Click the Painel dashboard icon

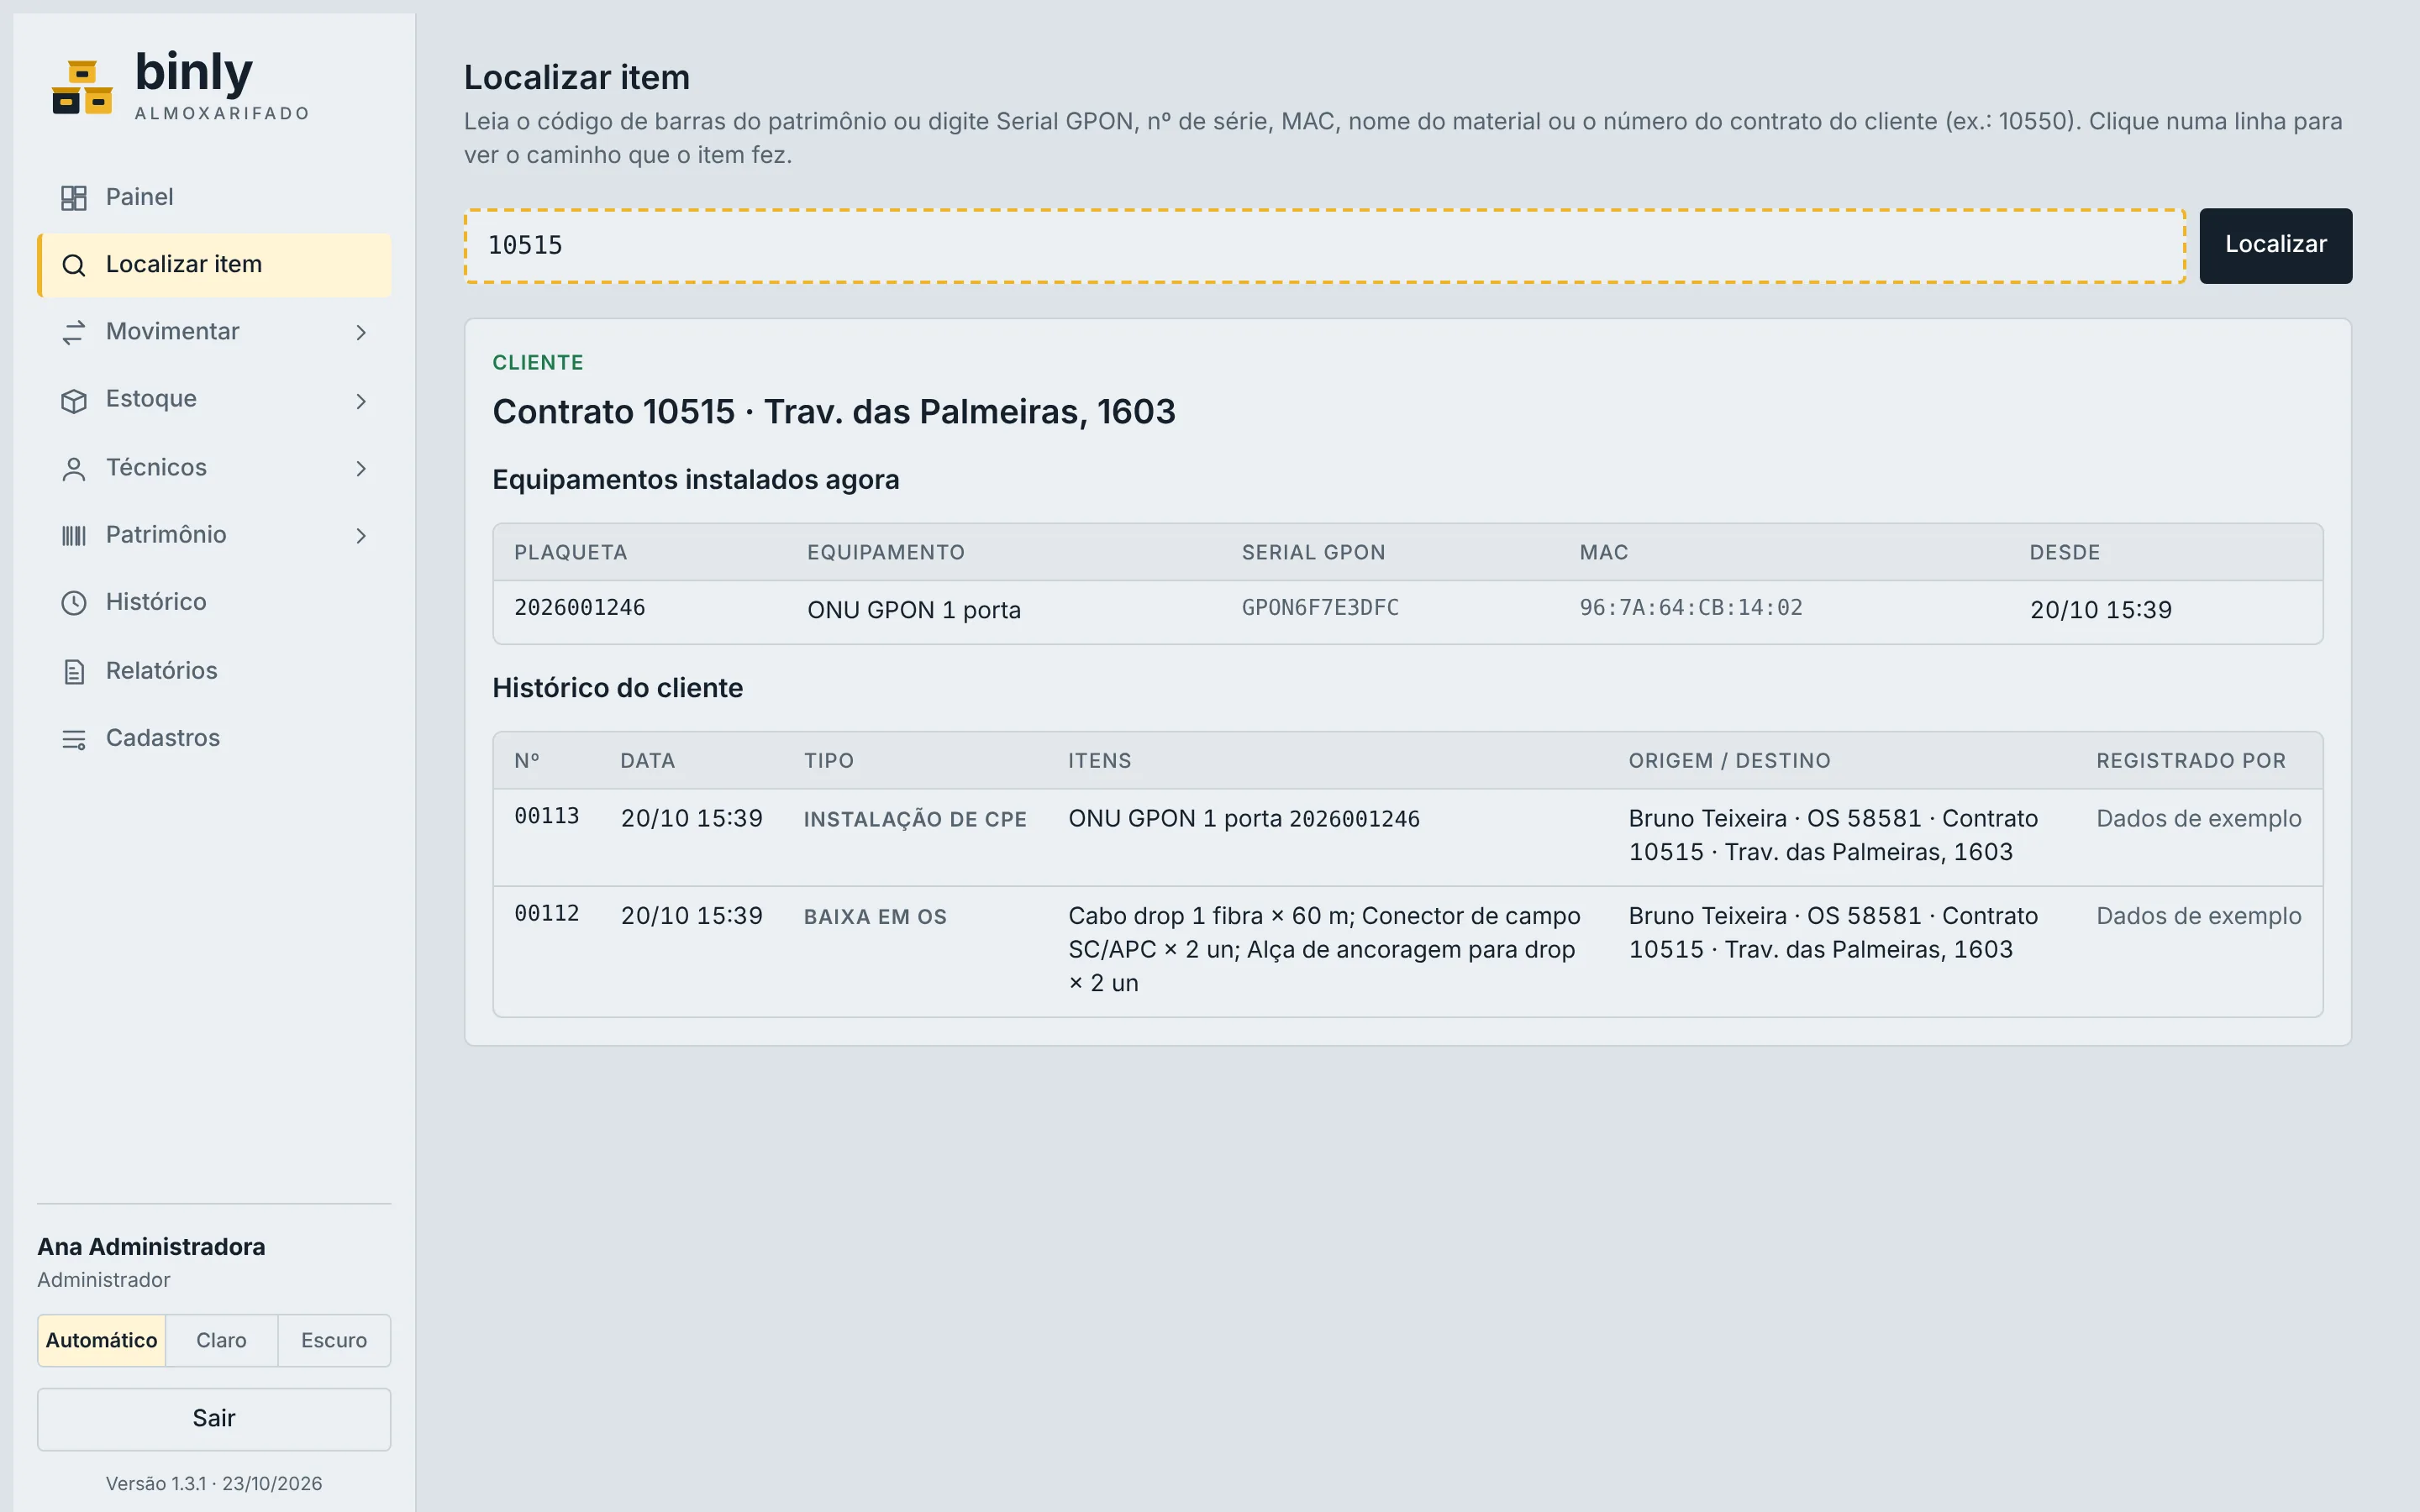(x=74, y=198)
